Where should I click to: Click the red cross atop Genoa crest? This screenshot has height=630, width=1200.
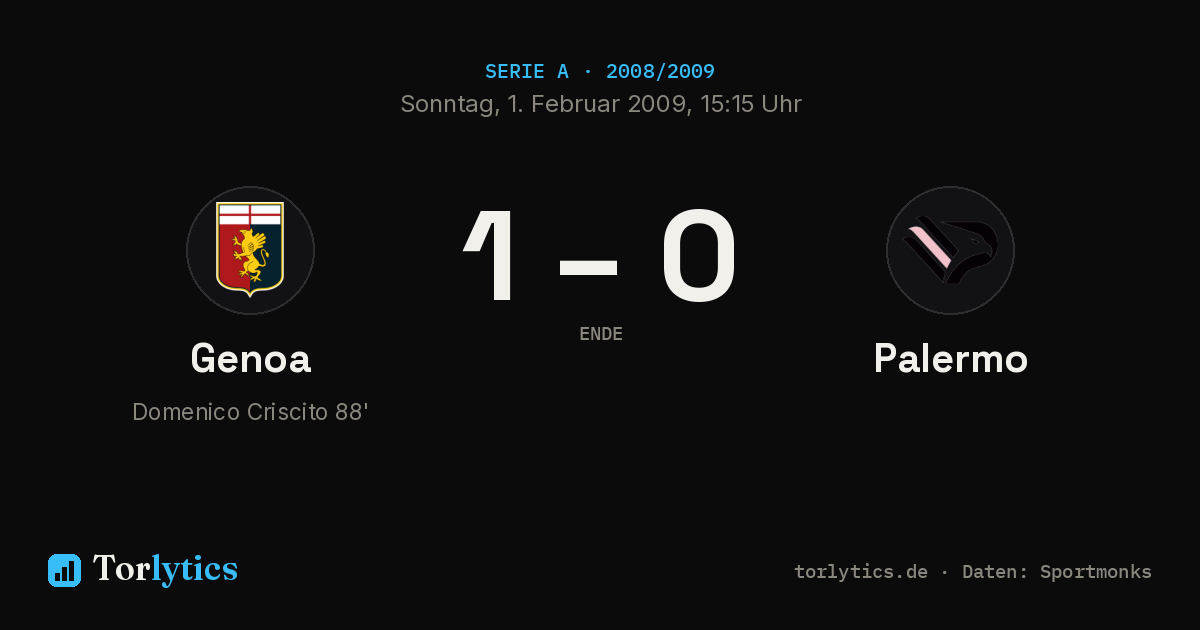pyautogui.click(x=250, y=215)
